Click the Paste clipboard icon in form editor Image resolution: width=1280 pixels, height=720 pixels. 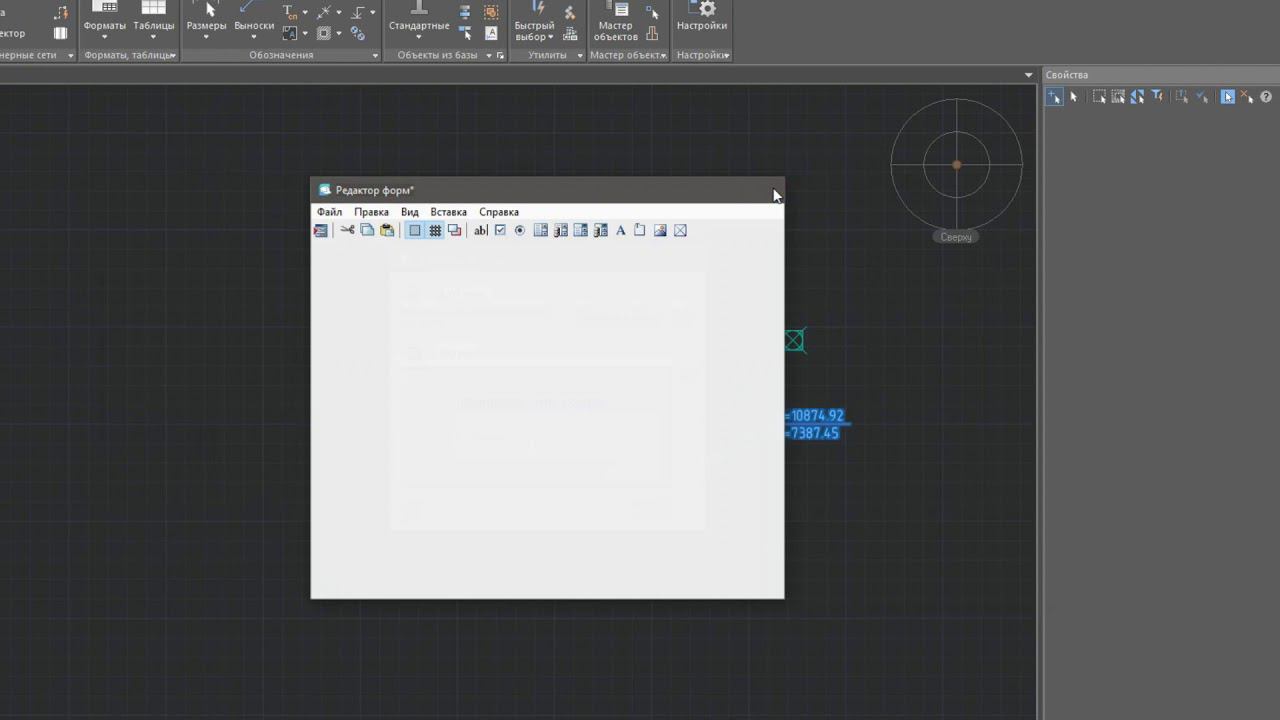point(387,230)
